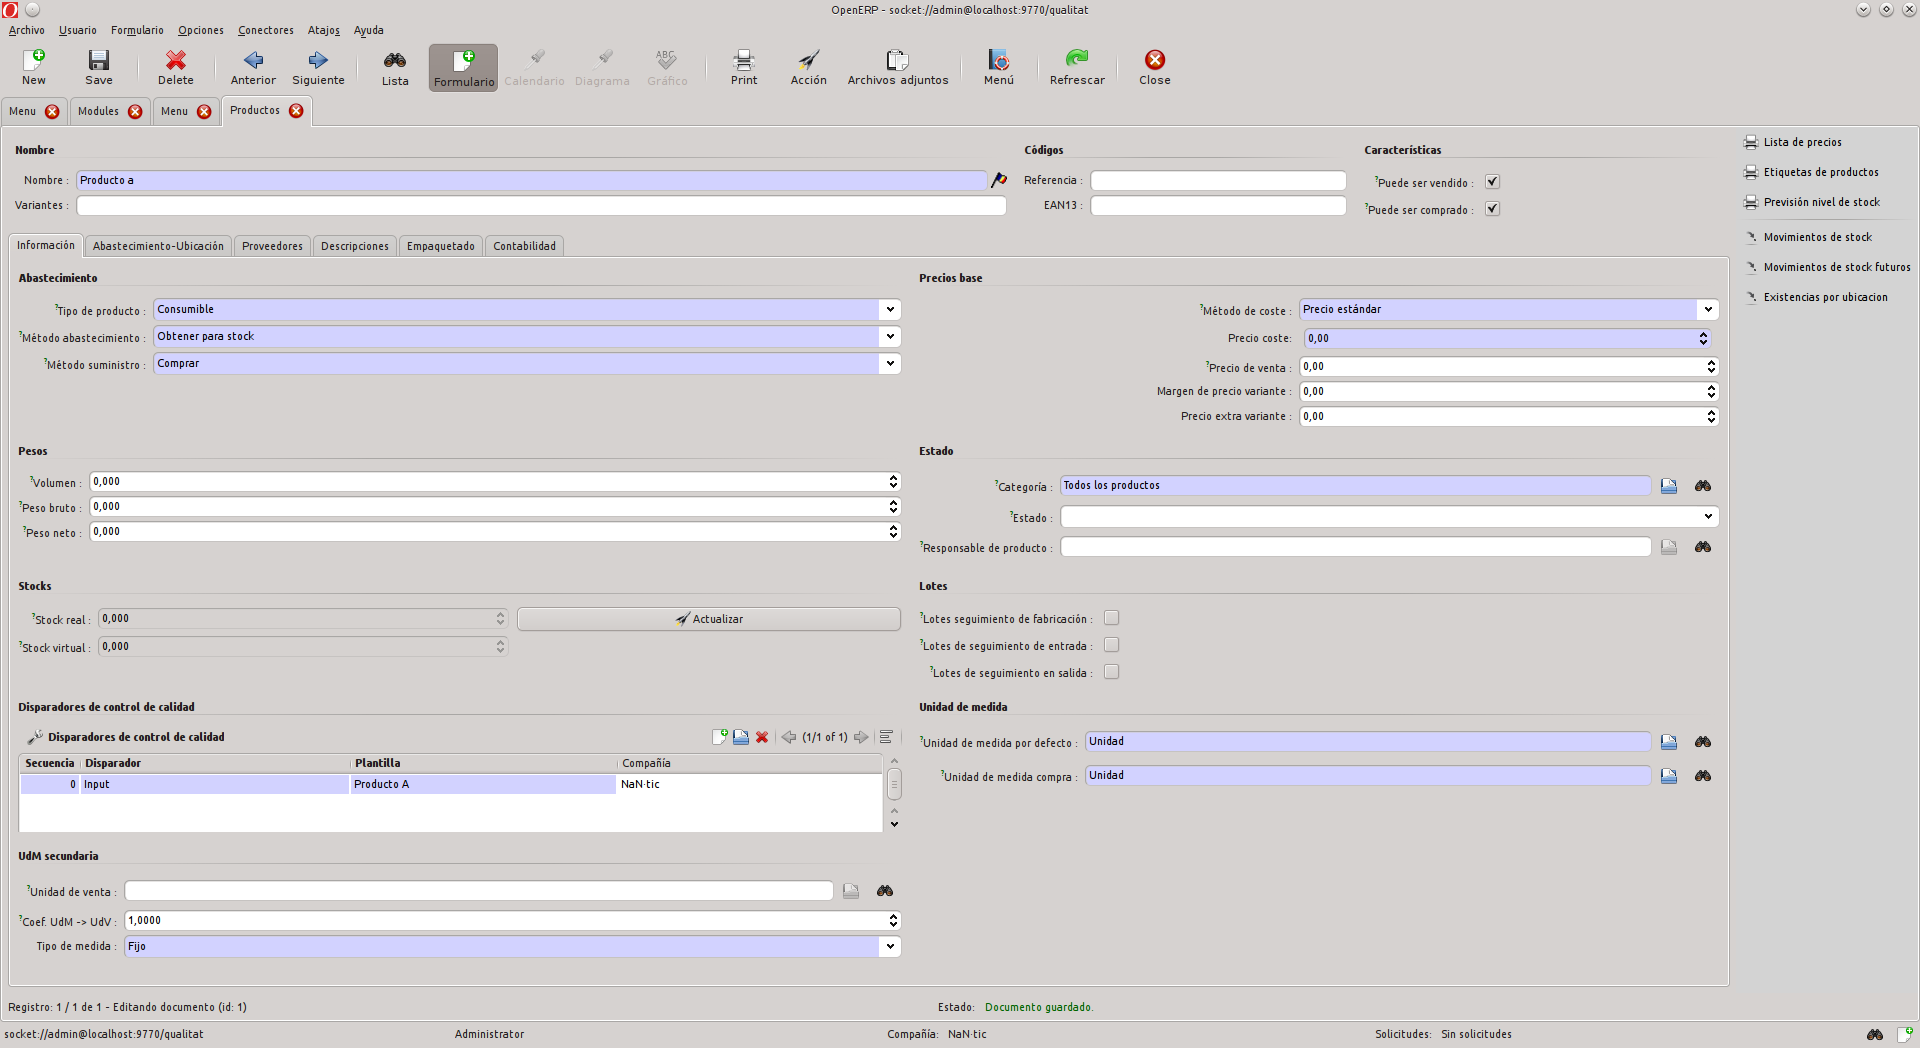Open Unidad de medida compra folder icon
Viewport: 1920px width, 1048px height.
1669,776
